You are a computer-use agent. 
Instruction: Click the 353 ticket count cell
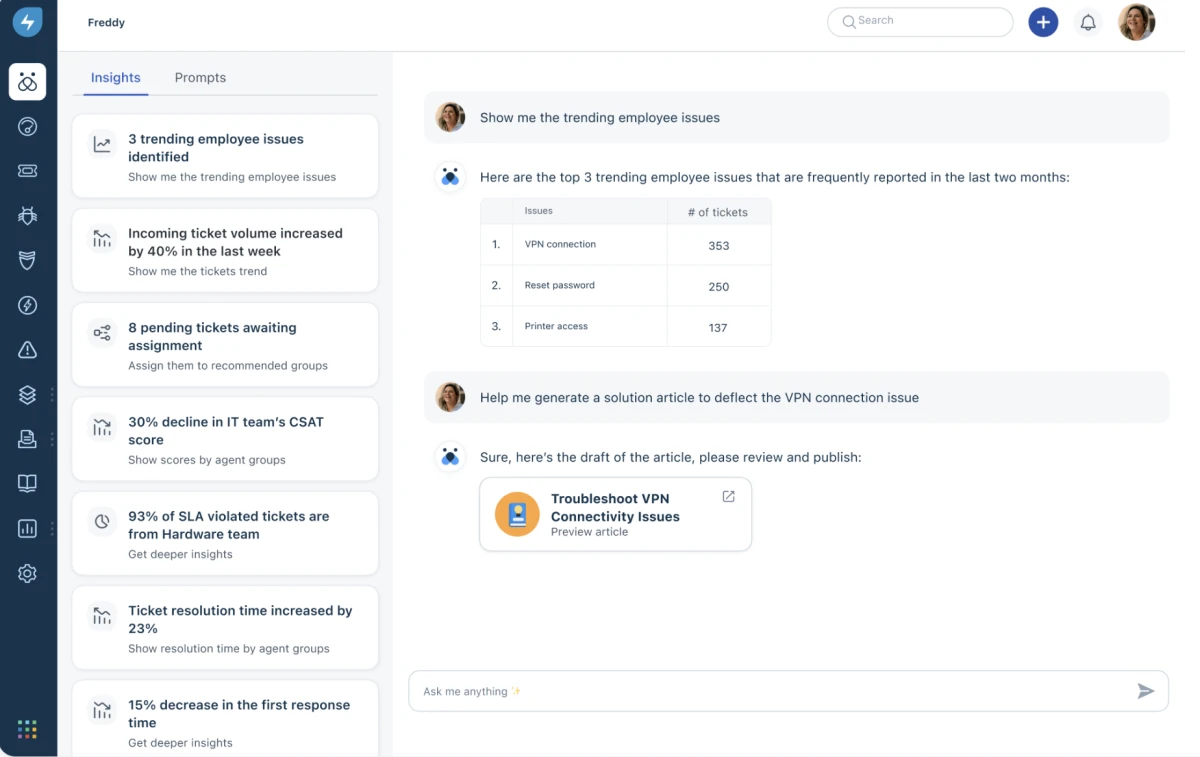pos(718,245)
